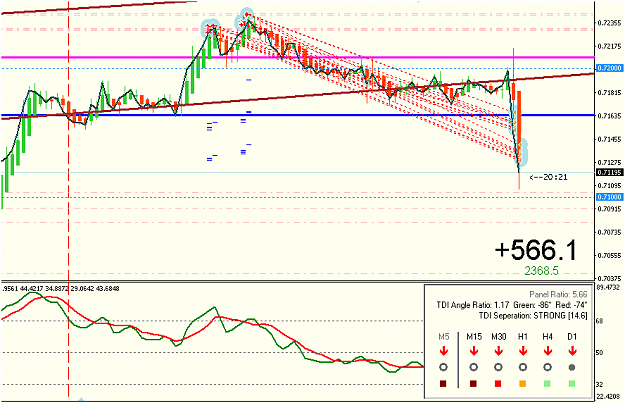Click the light green square under H4

pos(547,384)
